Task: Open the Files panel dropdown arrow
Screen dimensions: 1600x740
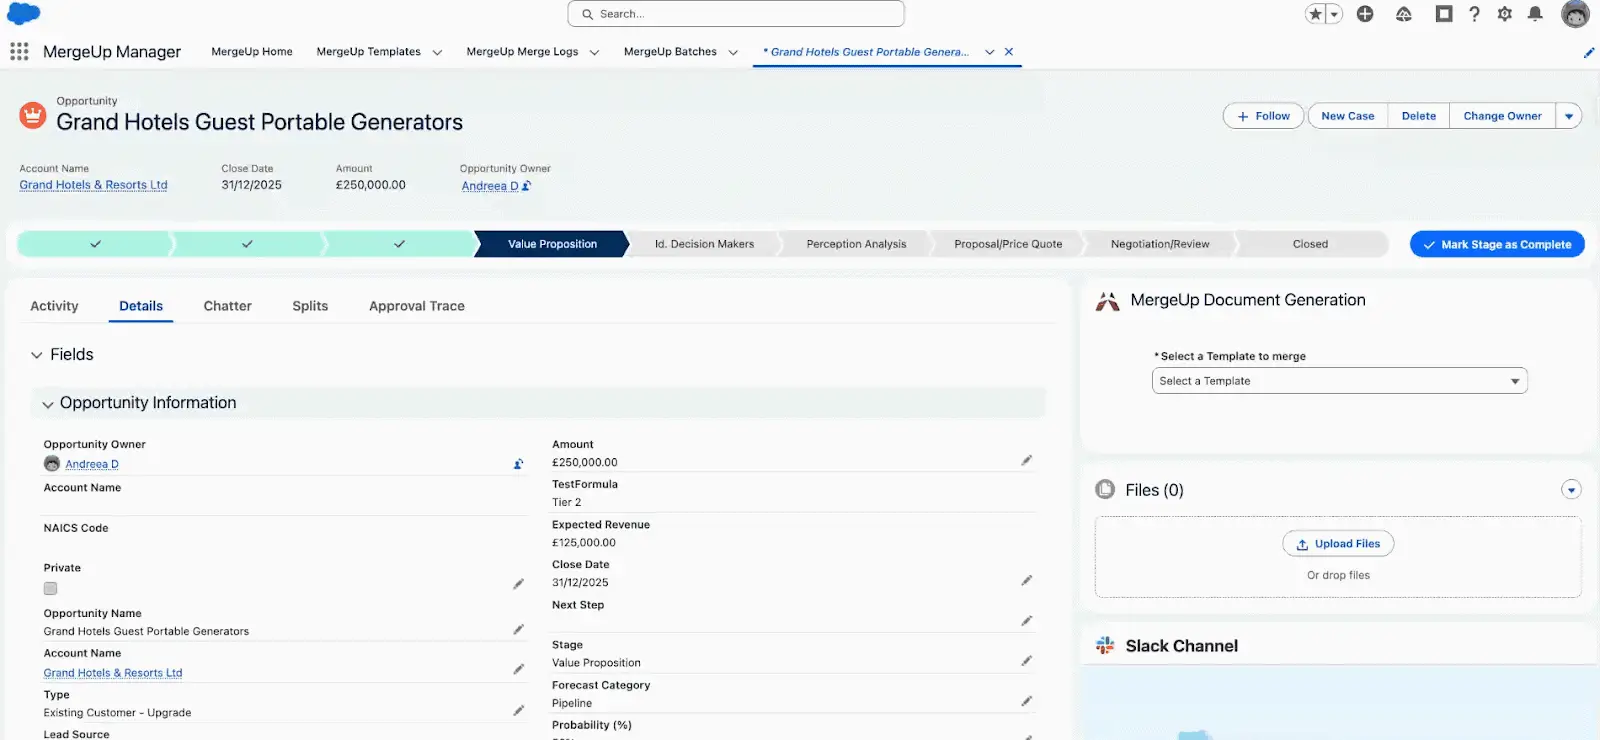Action: click(1571, 490)
